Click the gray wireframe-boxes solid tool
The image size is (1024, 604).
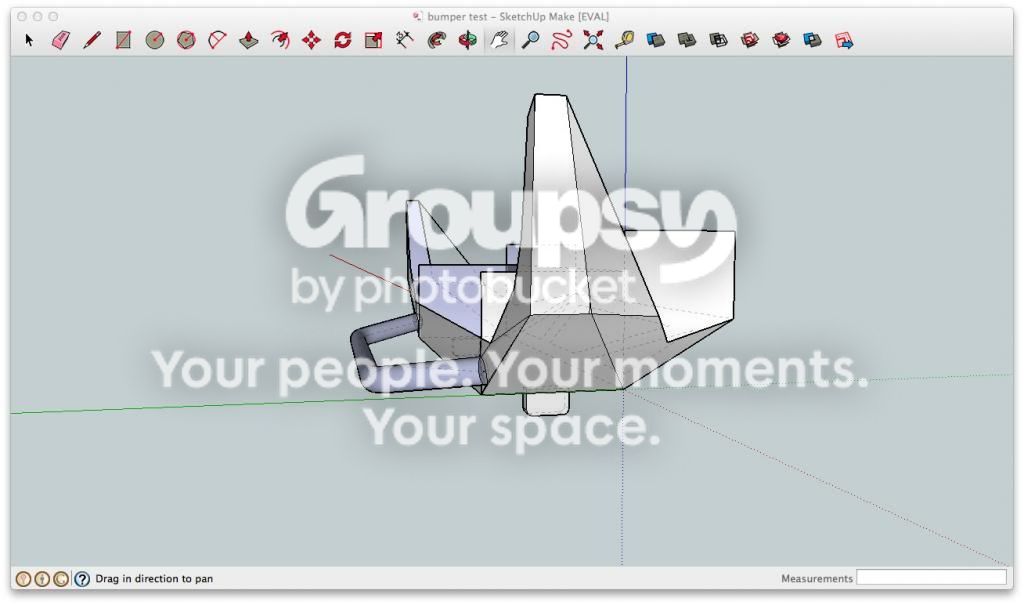click(x=718, y=40)
